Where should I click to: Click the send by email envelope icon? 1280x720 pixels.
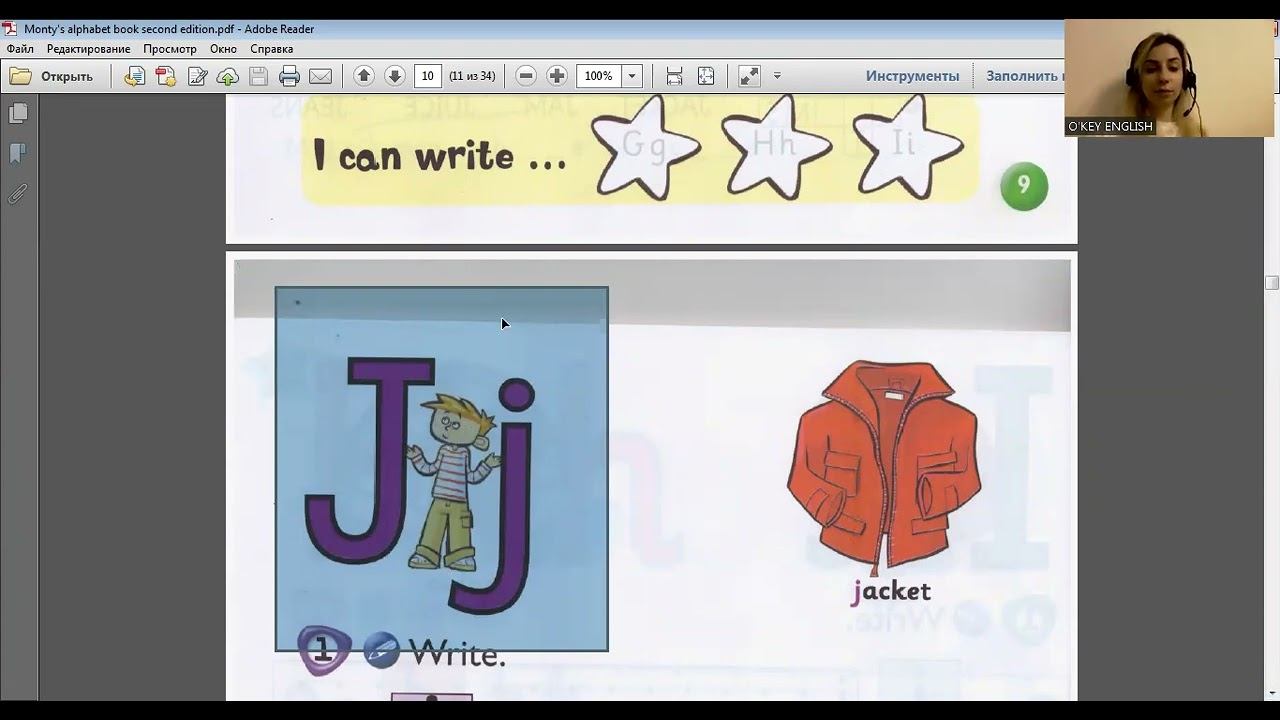pyautogui.click(x=320, y=76)
